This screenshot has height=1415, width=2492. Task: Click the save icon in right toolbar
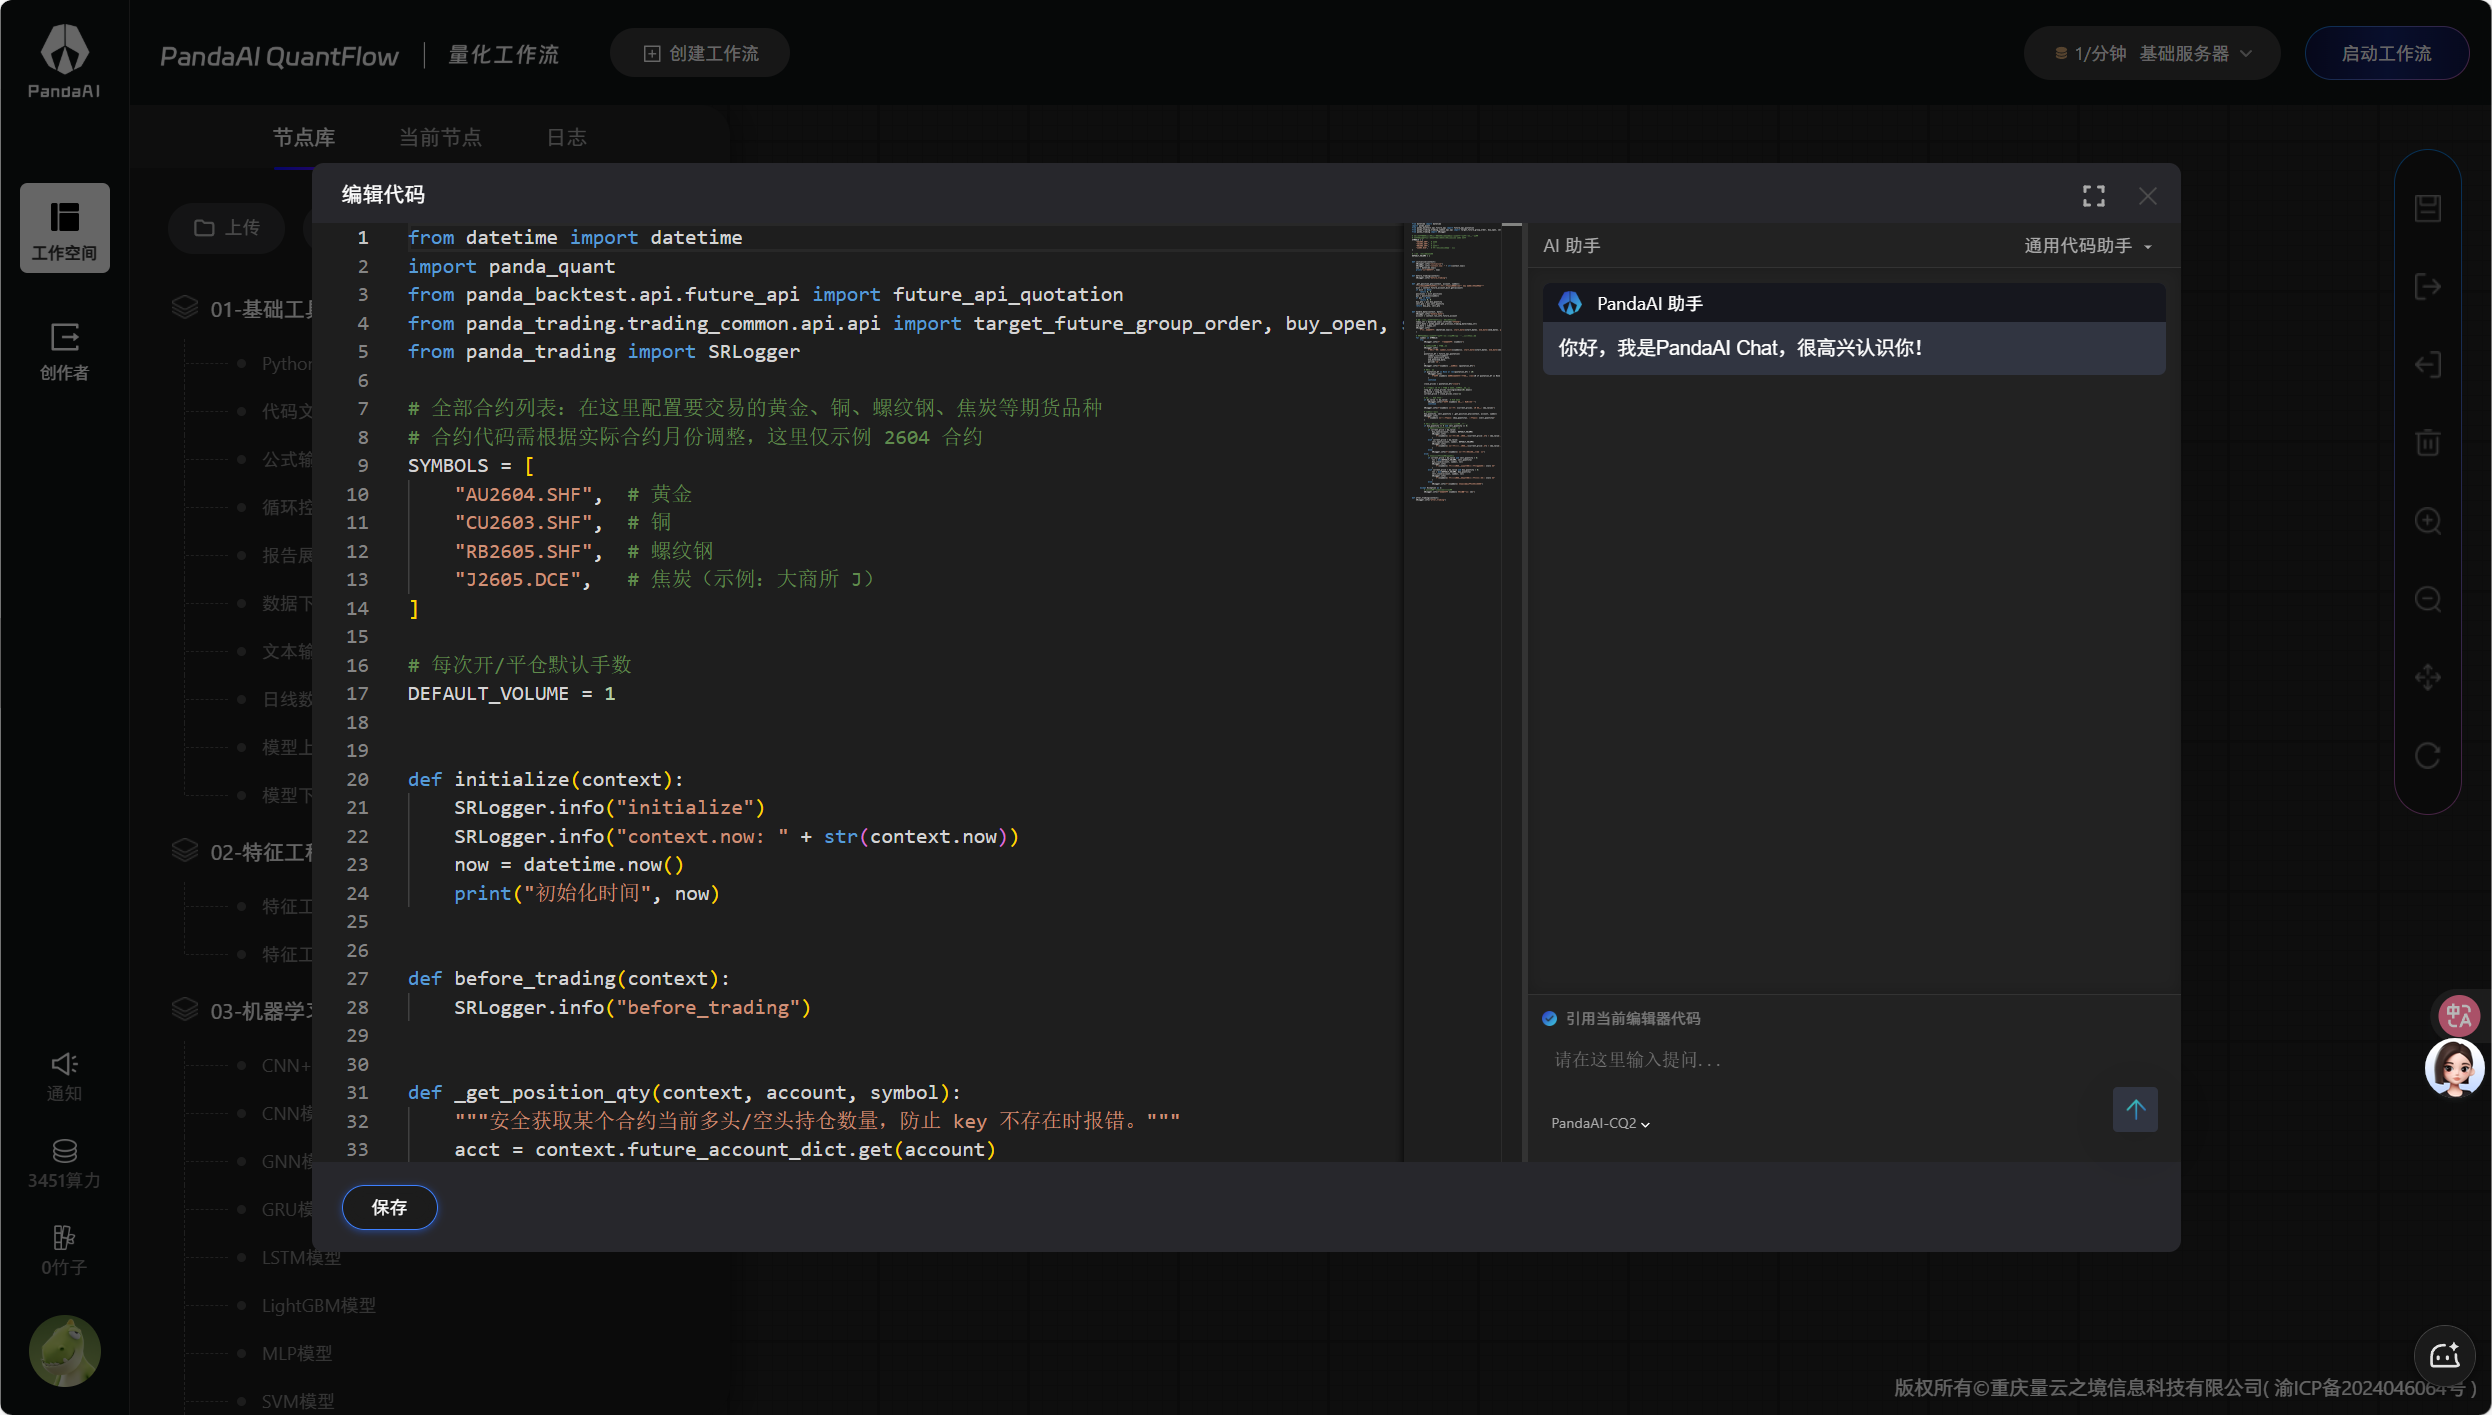pyautogui.click(x=2428, y=208)
